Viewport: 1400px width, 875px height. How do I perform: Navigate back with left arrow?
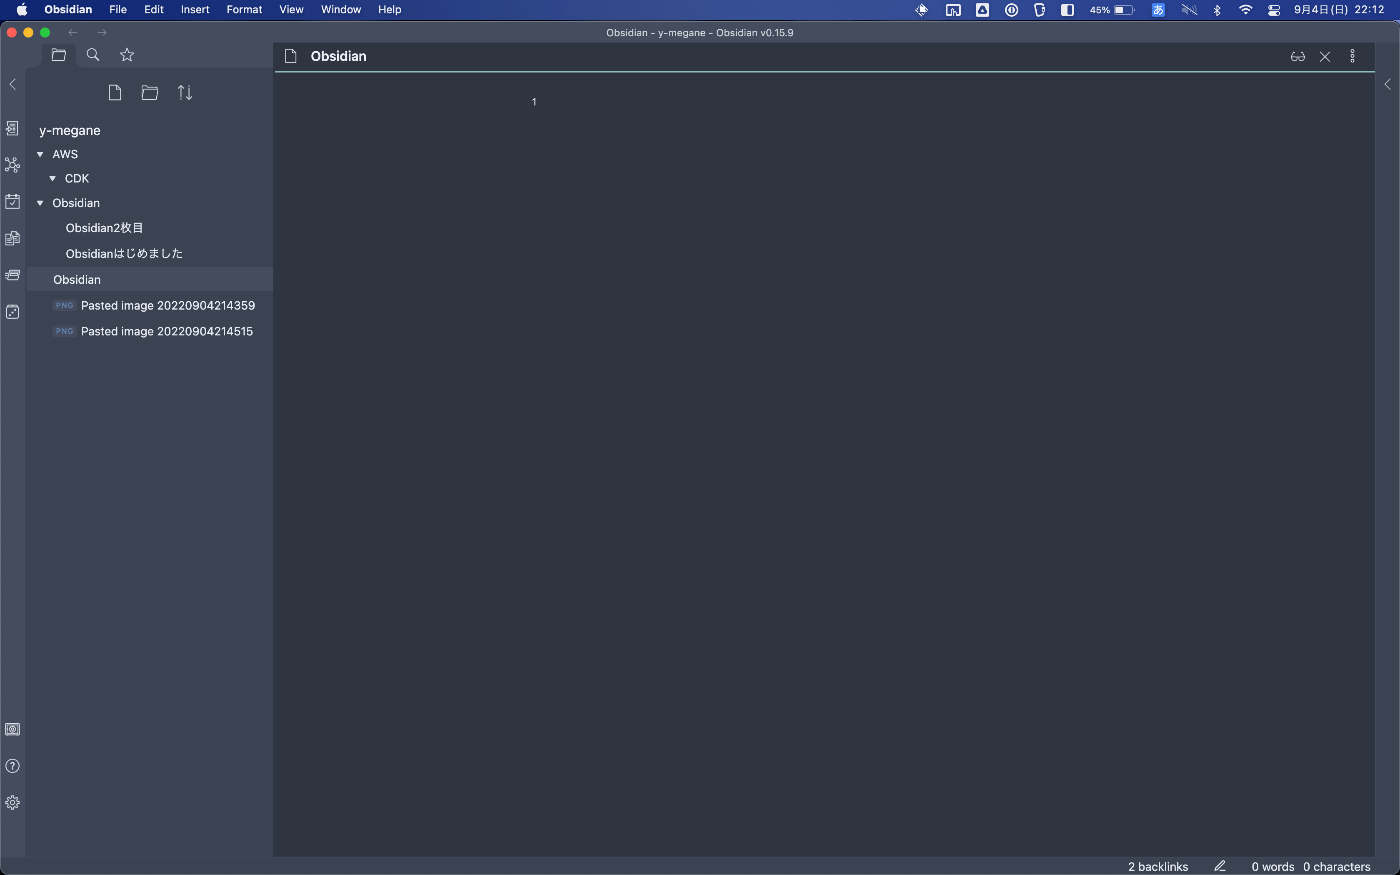[73, 32]
